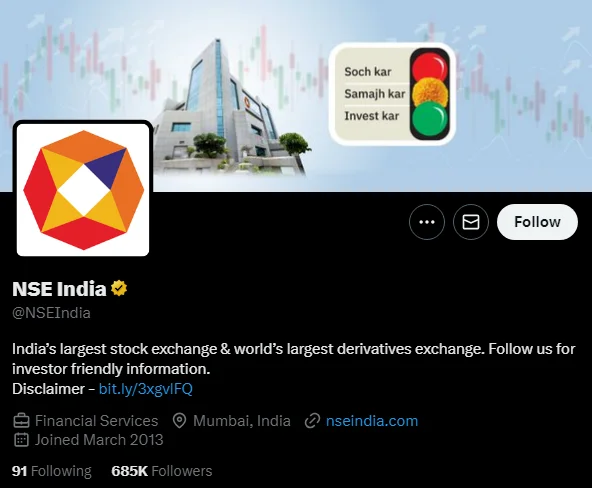
Task: Open the three-dot more options menu
Action: (x=427, y=222)
